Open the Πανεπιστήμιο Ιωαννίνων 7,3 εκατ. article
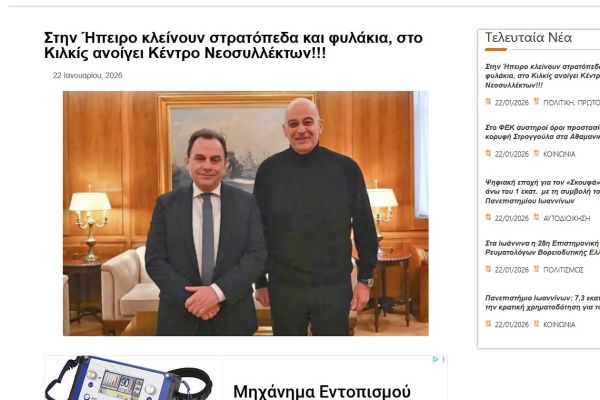600x400 pixels. [542, 302]
